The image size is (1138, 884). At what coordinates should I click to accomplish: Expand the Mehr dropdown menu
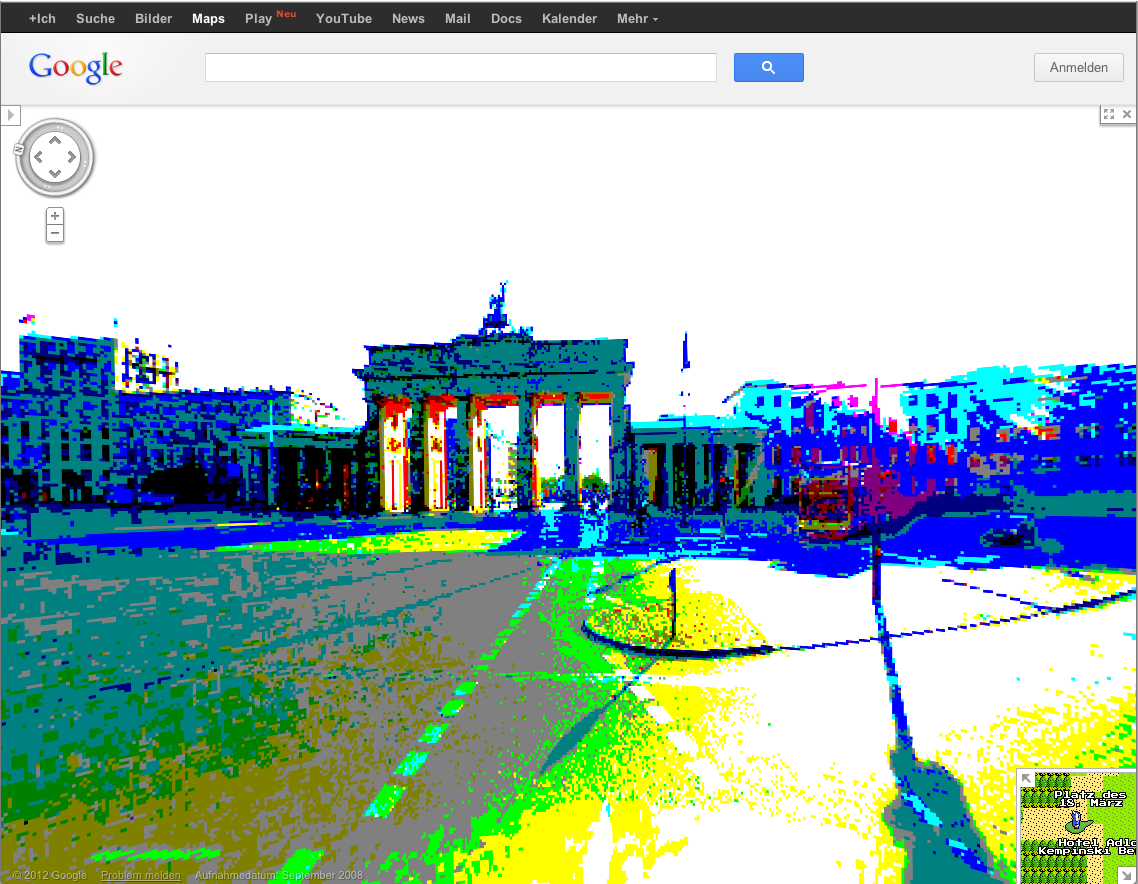click(637, 19)
